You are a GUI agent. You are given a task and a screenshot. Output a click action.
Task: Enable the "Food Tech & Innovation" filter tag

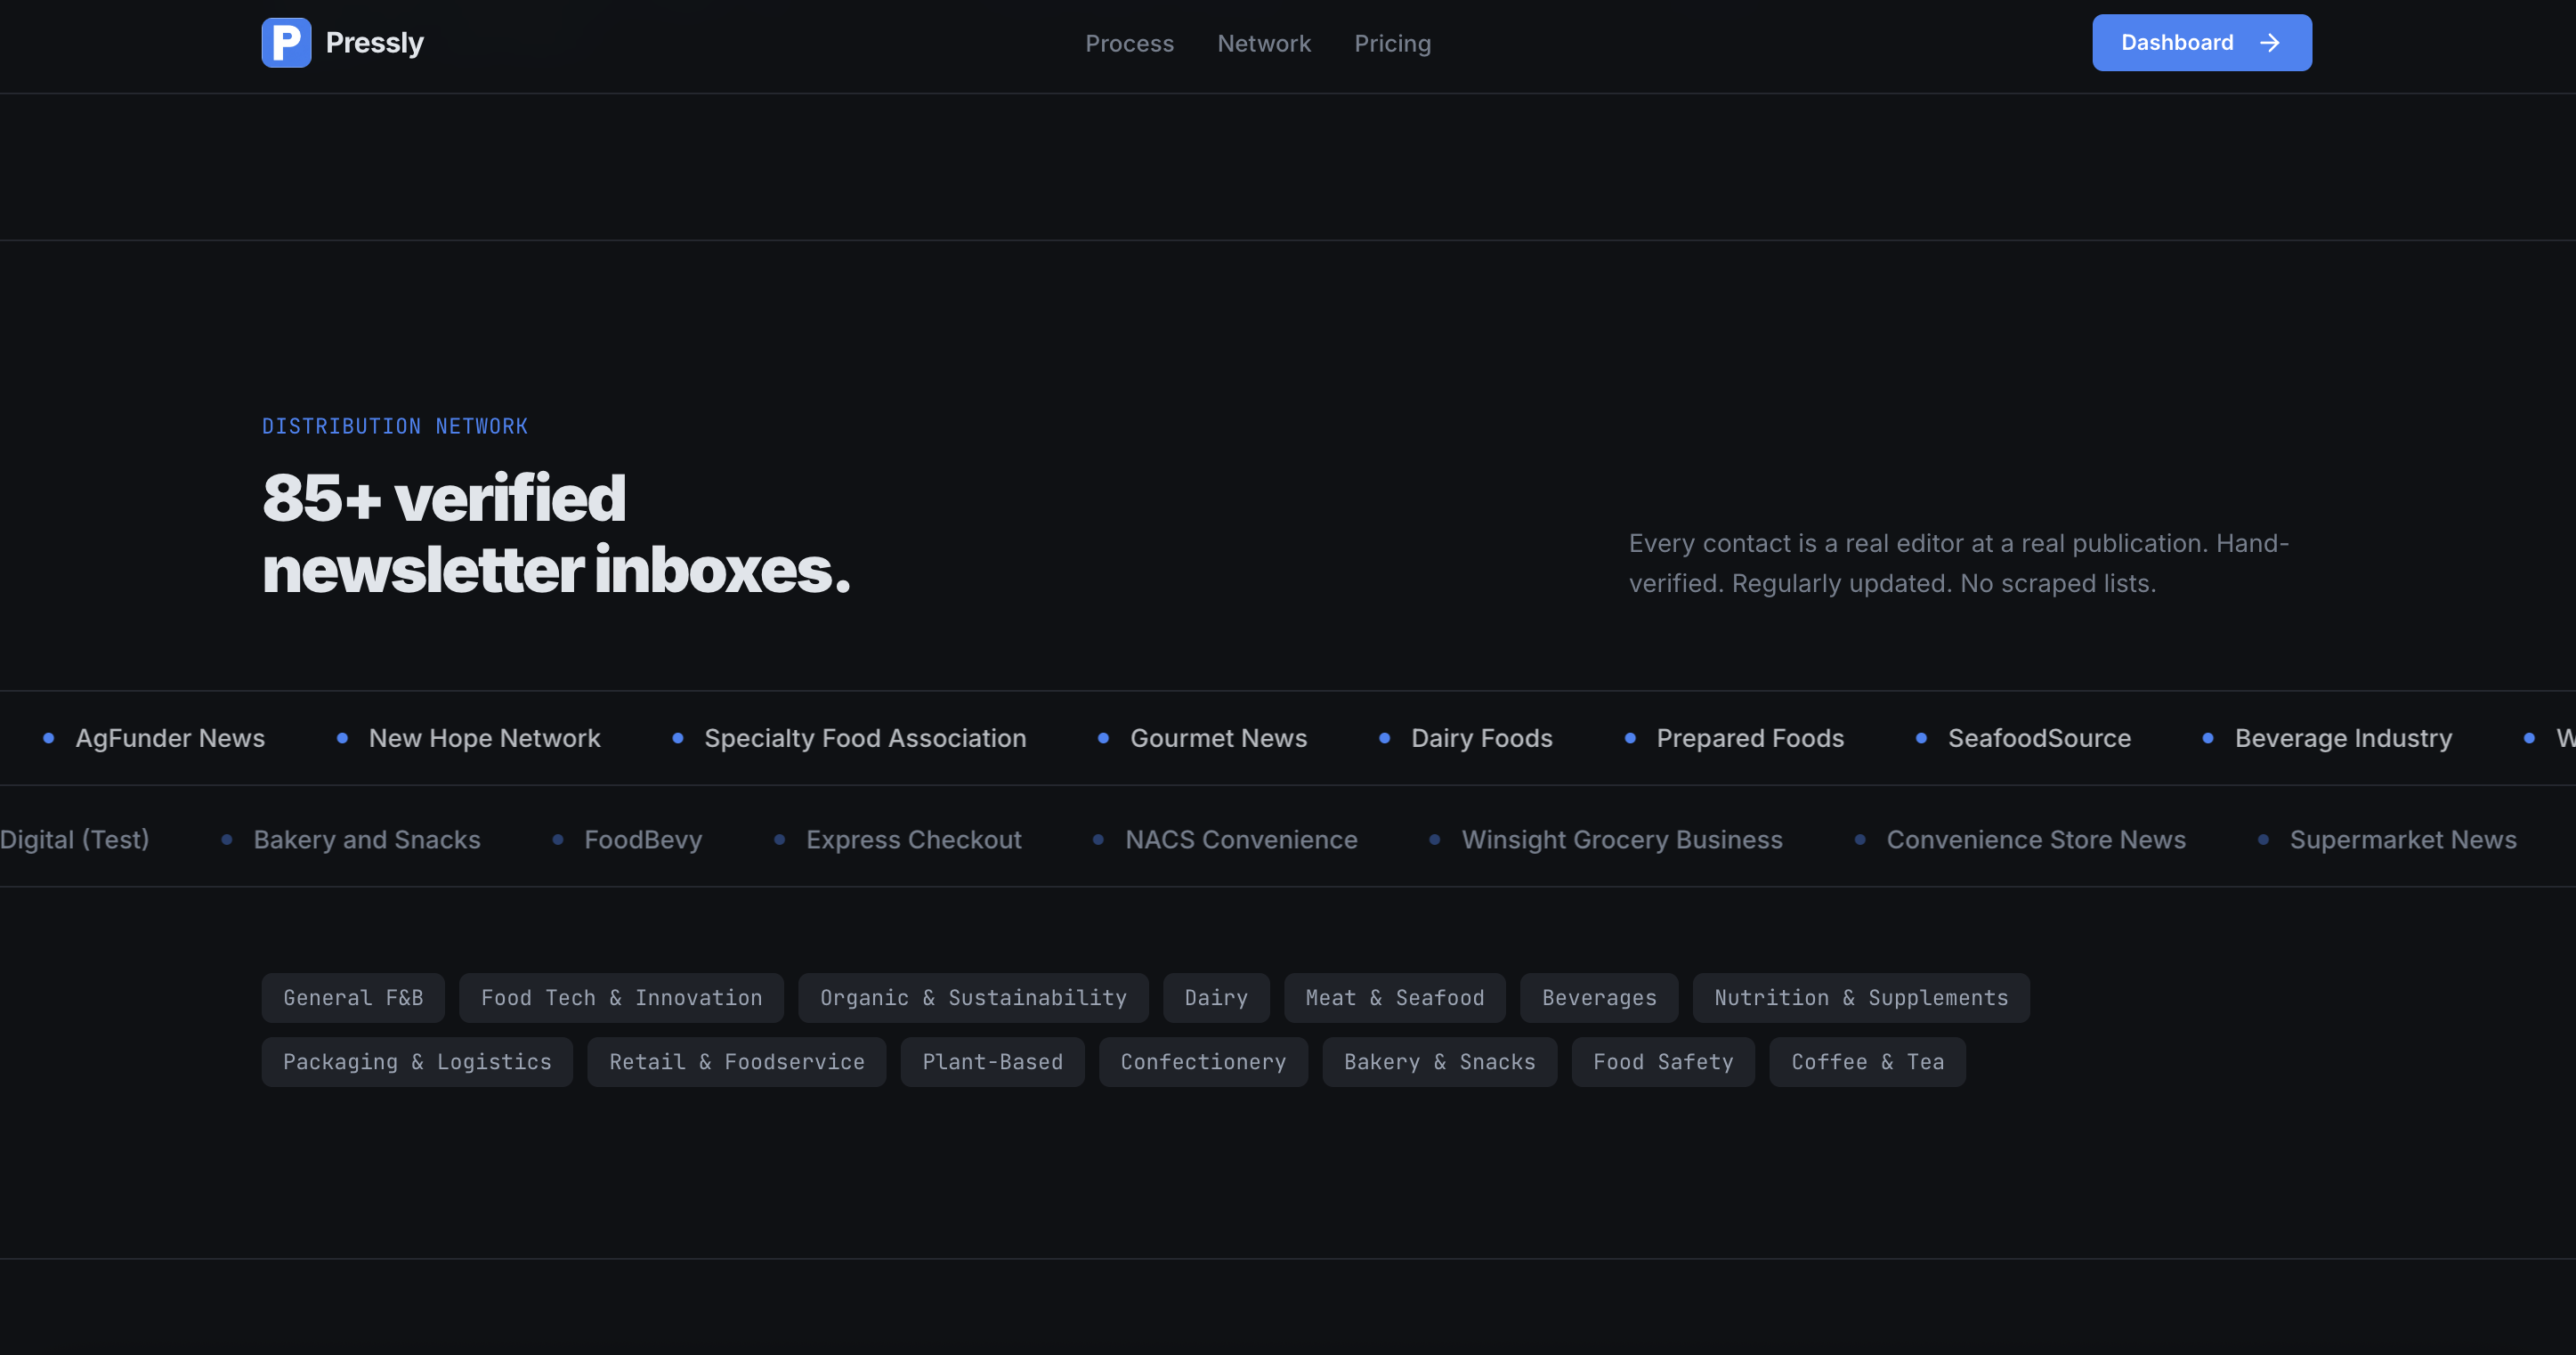tap(620, 997)
